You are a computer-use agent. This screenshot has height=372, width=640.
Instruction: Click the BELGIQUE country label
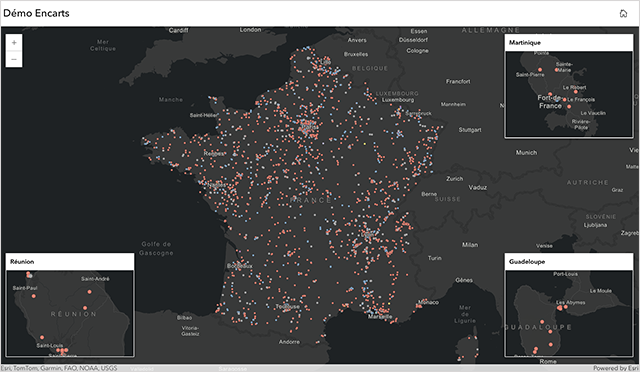click(370, 69)
